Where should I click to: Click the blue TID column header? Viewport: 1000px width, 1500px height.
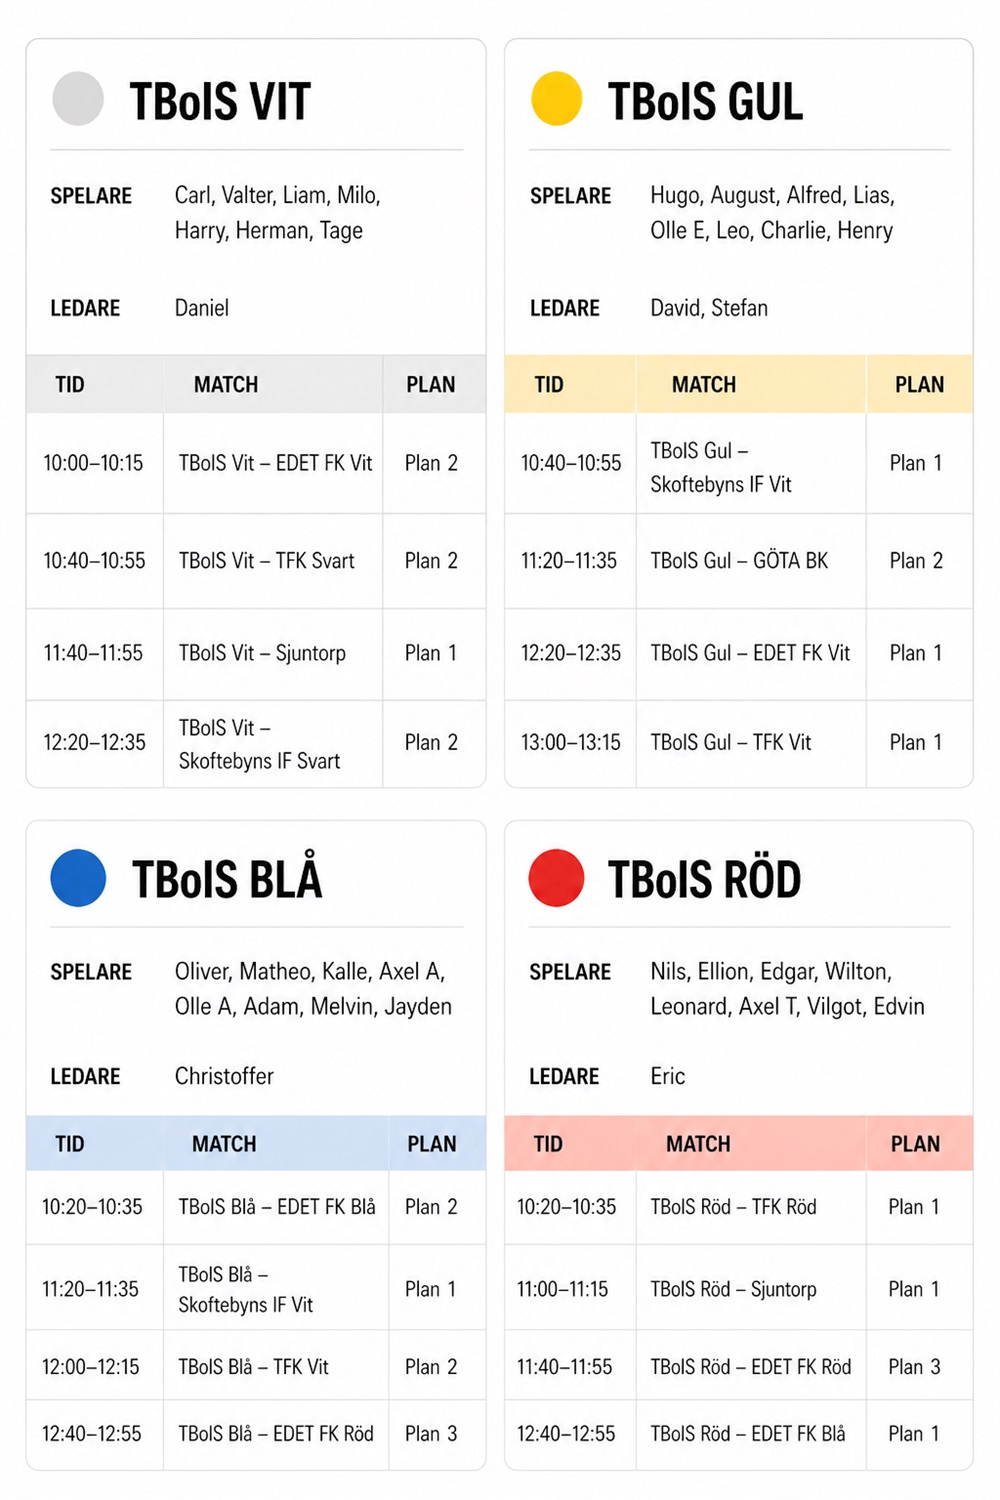point(70,1144)
